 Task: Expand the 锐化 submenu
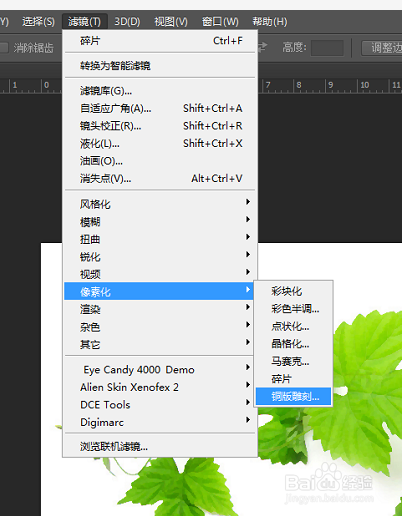point(160,257)
